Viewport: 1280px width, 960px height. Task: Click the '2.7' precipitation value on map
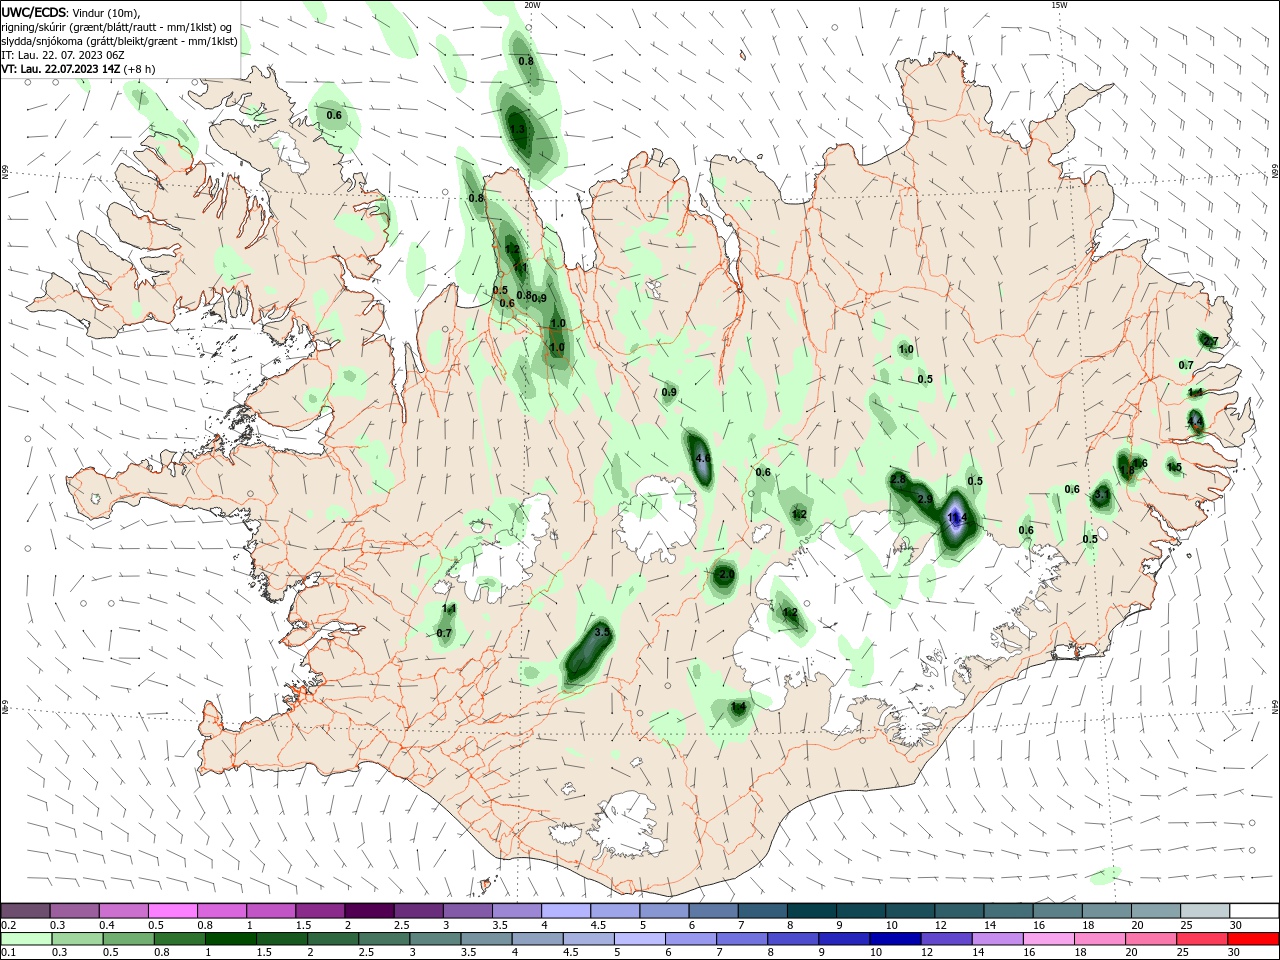1210,342
